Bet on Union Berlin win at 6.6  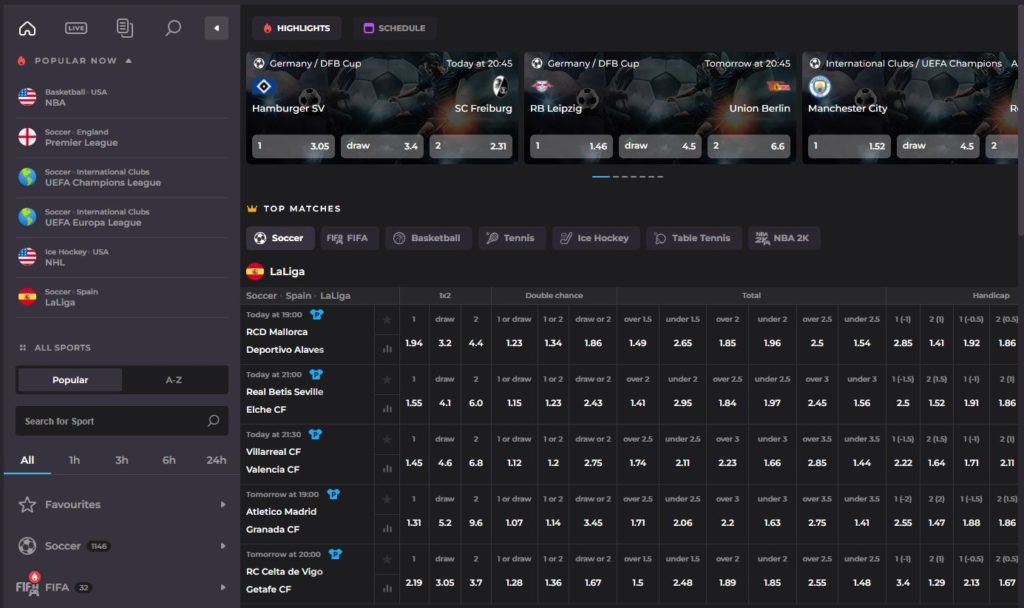(x=749, y=146)
